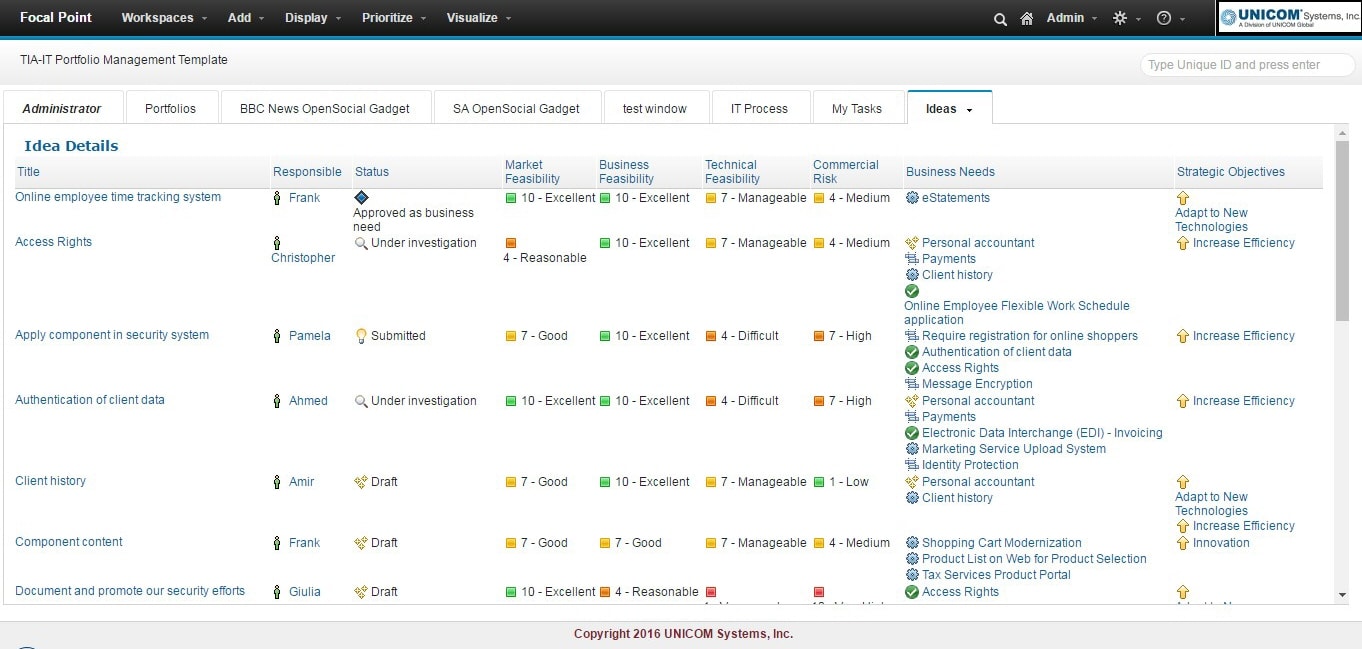Click the scrollbar down arrow
Viewport: 1362px width, 649px height.
pyautogui.click(x=1342, y=595)
